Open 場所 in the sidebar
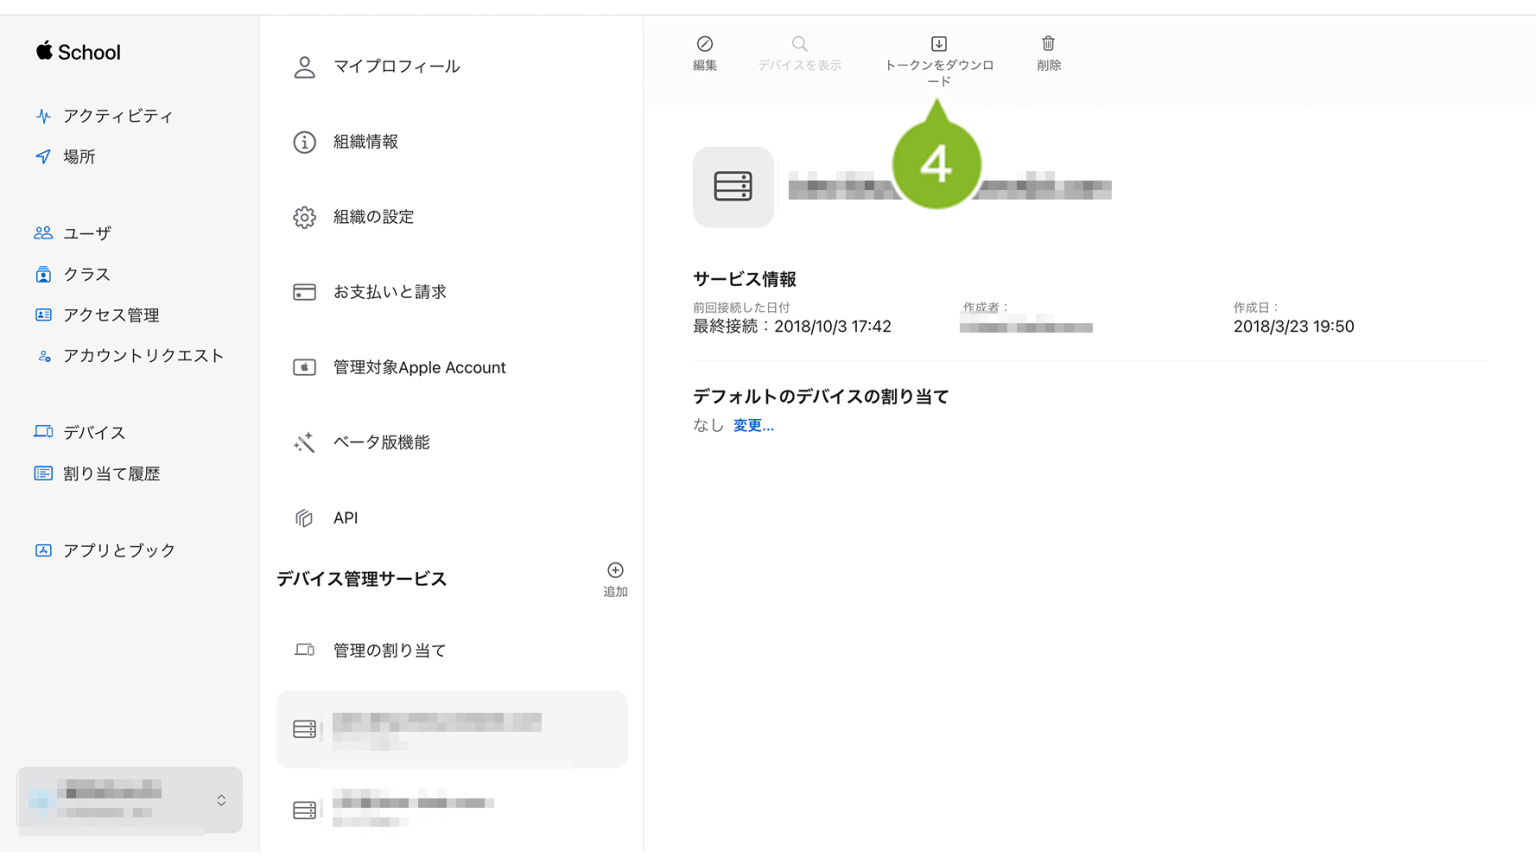Viewport: 1536px width, 864px height. pyautogui.click(x=79, y=157)
